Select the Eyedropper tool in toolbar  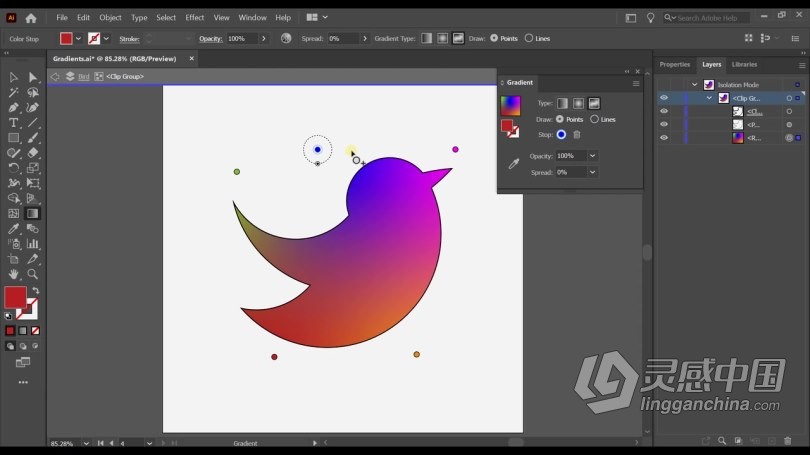click(13, 228)
